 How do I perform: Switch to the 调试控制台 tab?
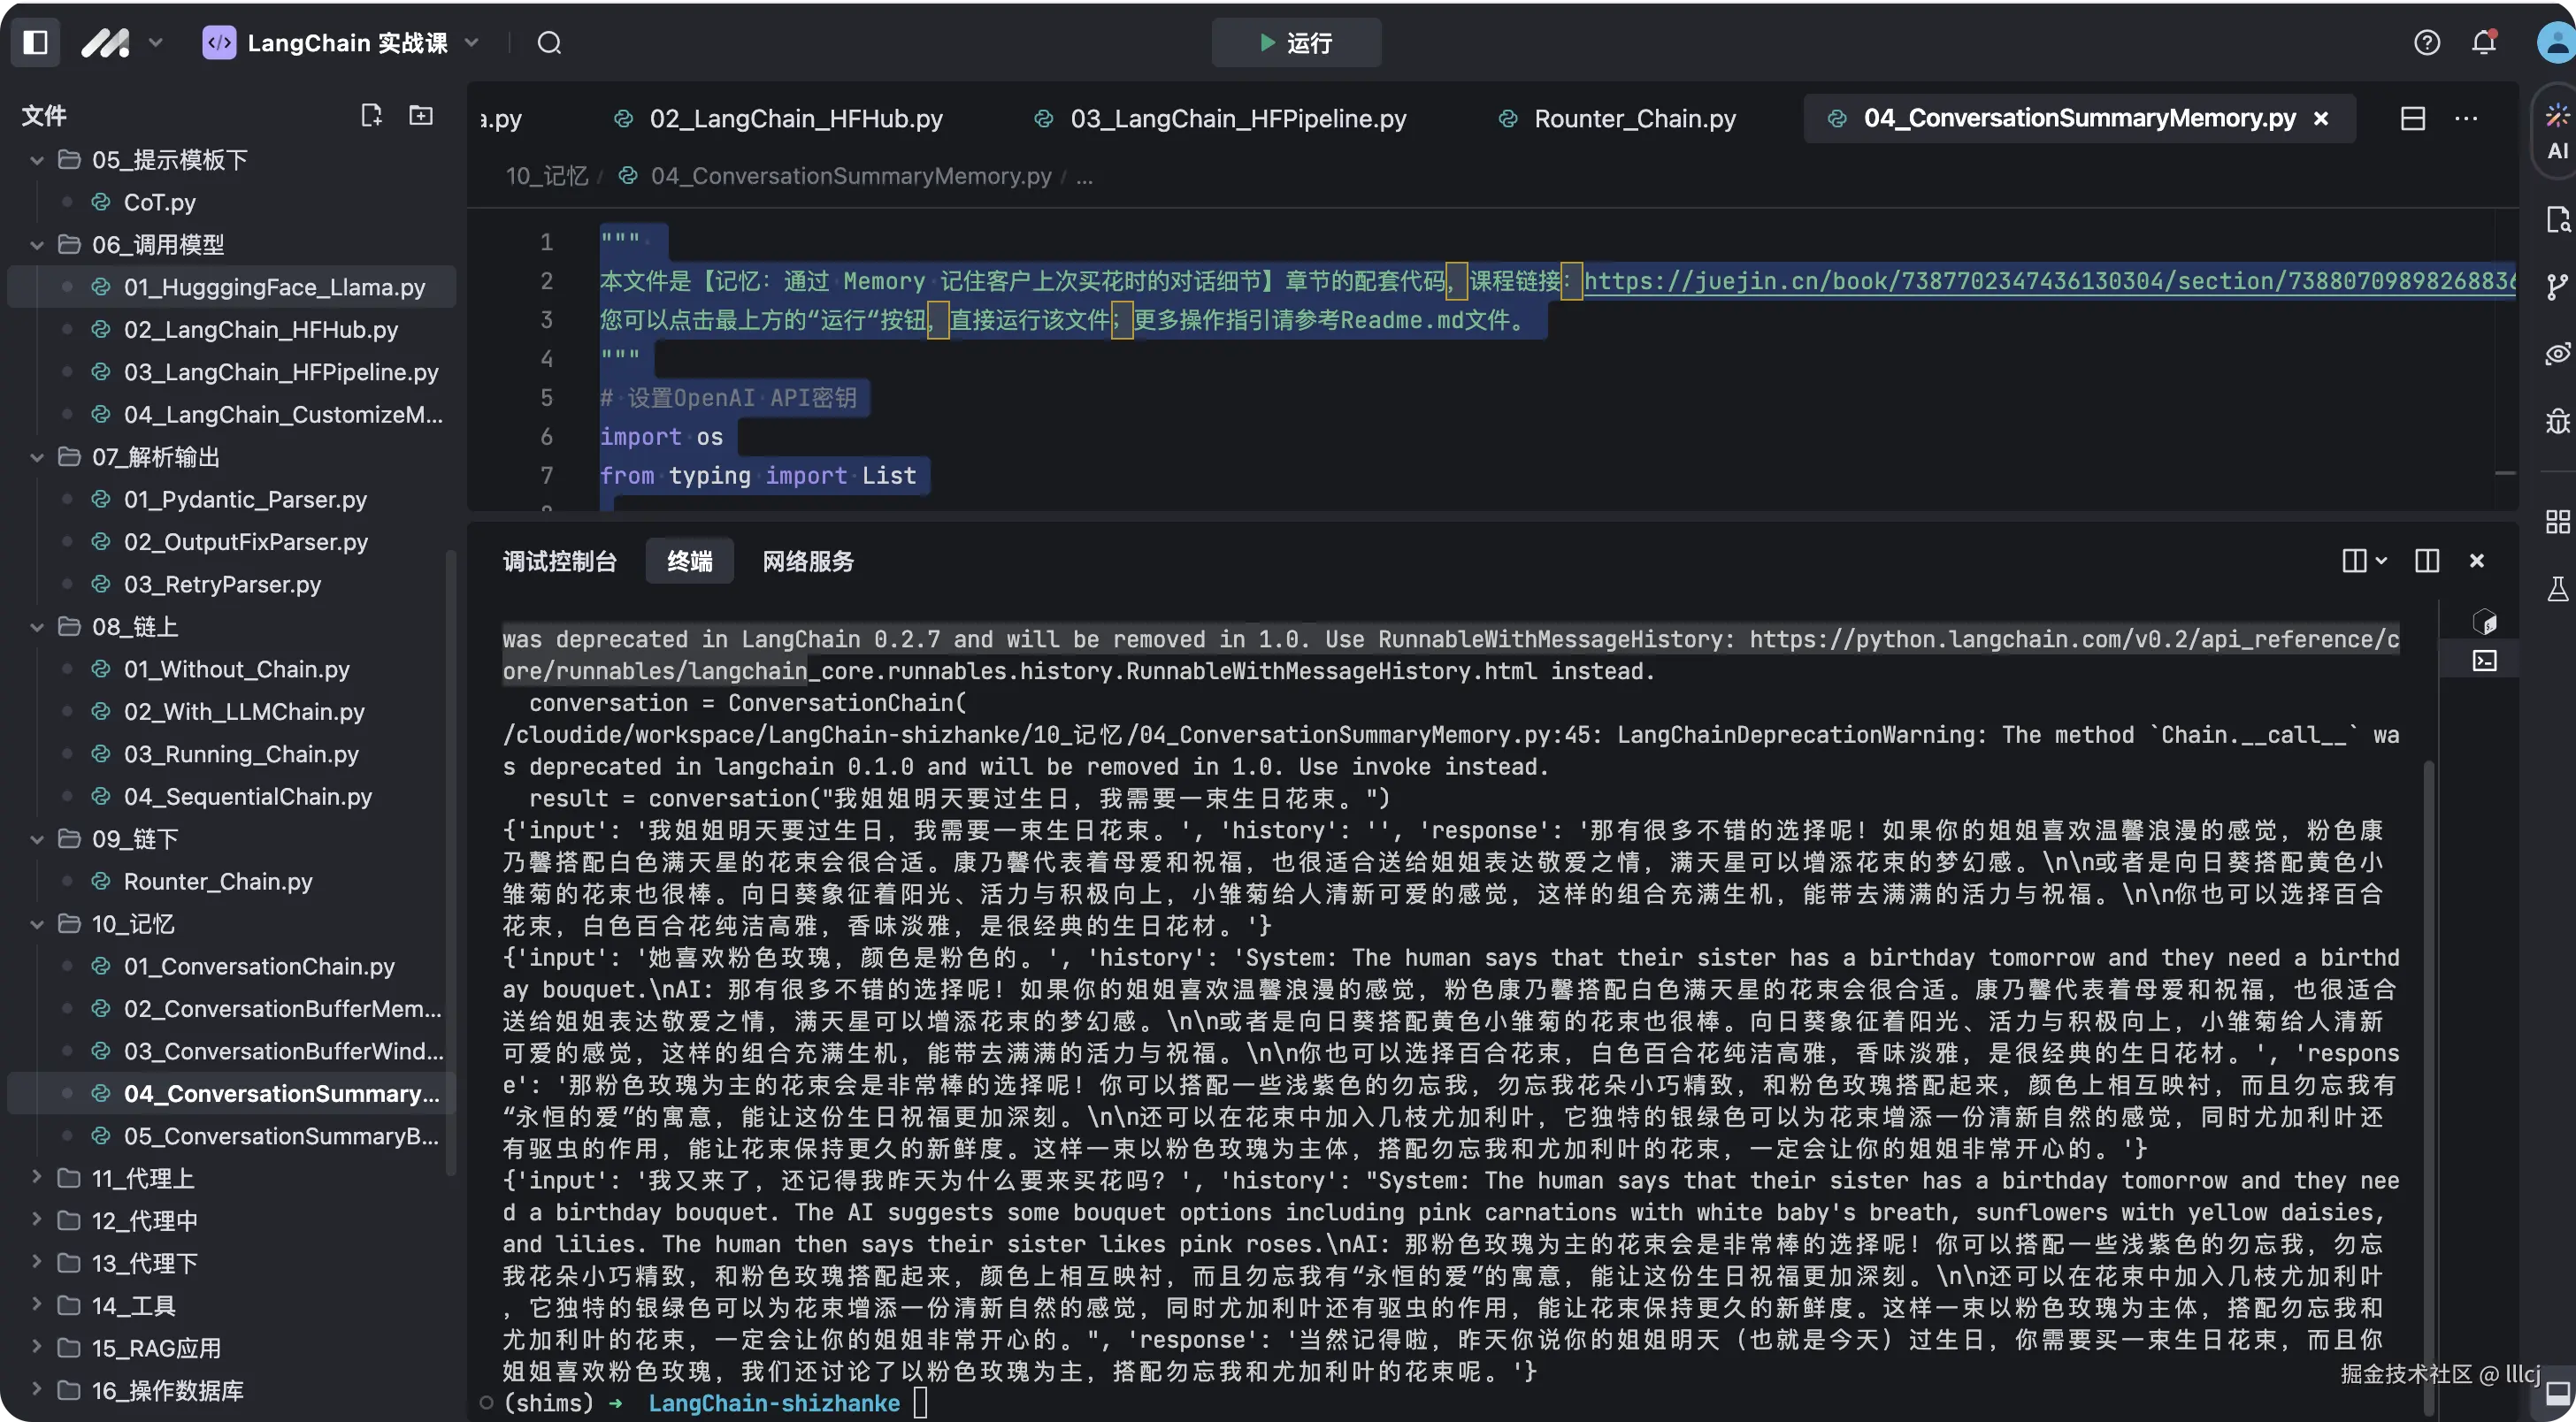coord(559,561)
